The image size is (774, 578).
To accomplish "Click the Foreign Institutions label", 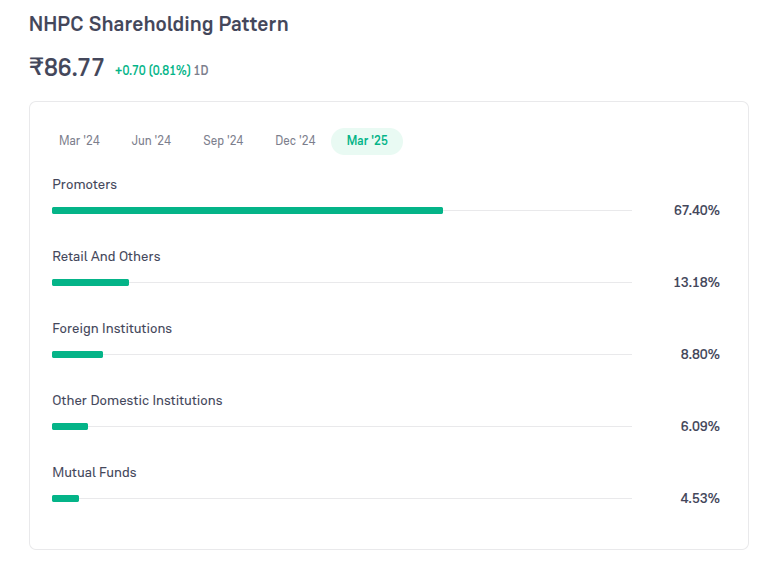I will (x=112, y=329).
